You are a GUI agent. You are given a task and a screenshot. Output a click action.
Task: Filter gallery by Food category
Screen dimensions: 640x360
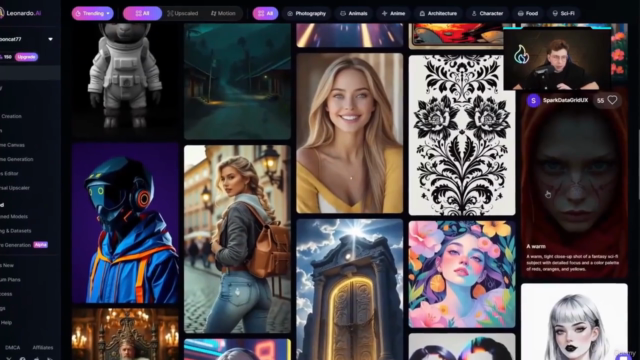[528, 13]
